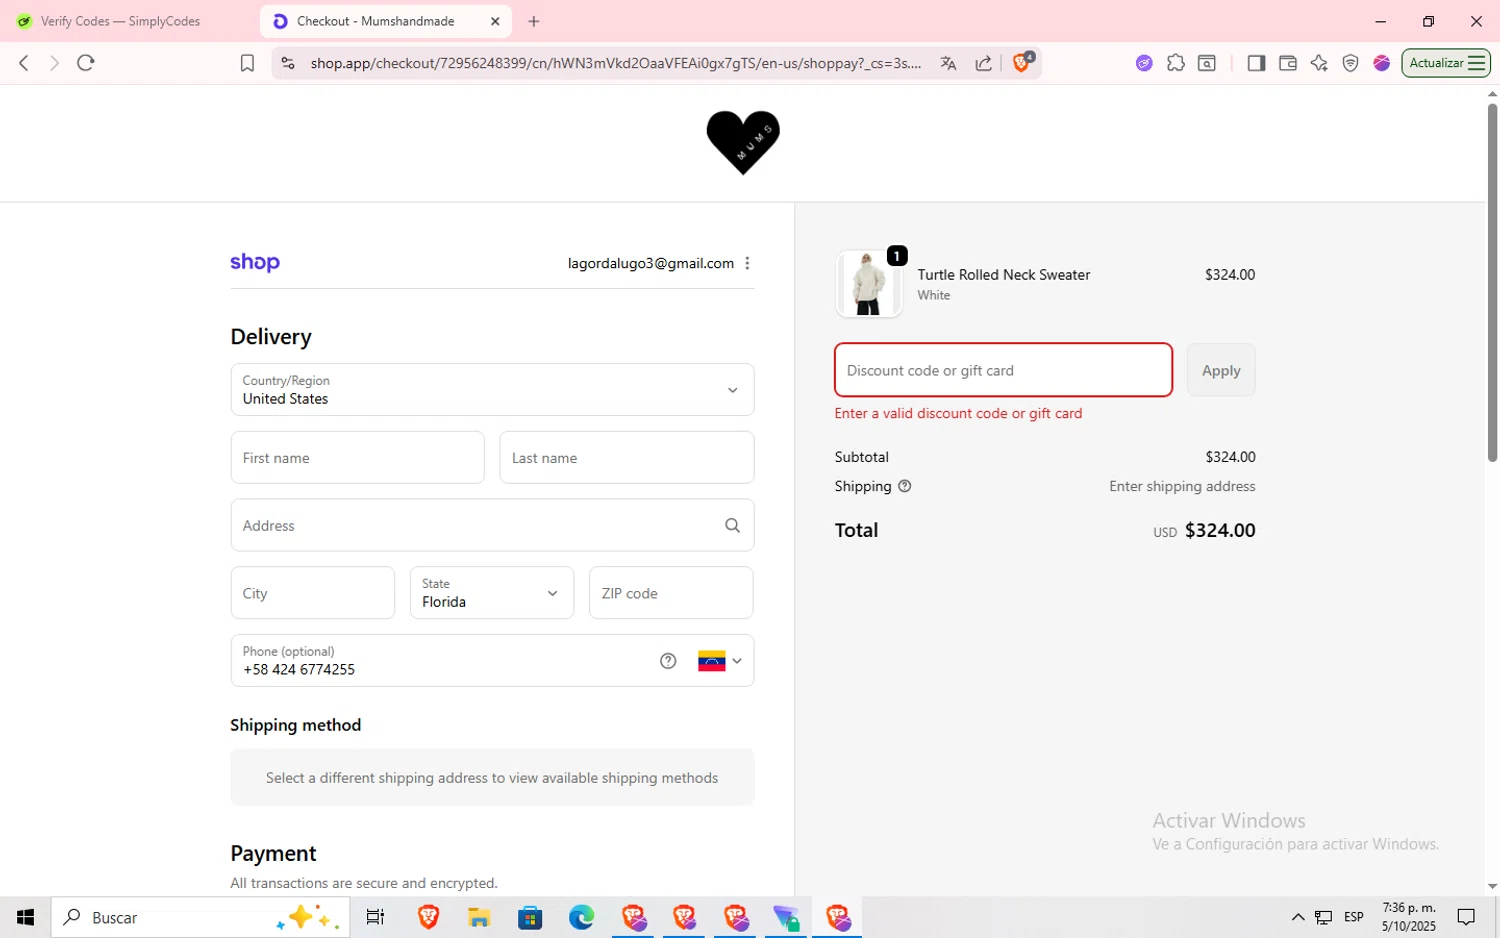Open the notifications center icon
1500x938 pixels.
1466,917
